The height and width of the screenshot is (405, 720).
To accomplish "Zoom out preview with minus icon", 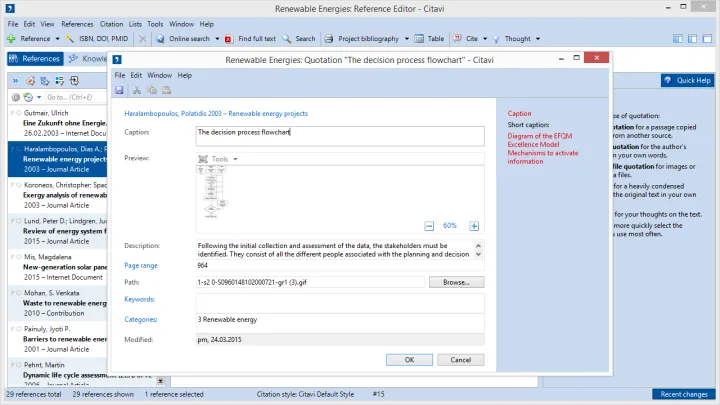I will coord(429,226).
